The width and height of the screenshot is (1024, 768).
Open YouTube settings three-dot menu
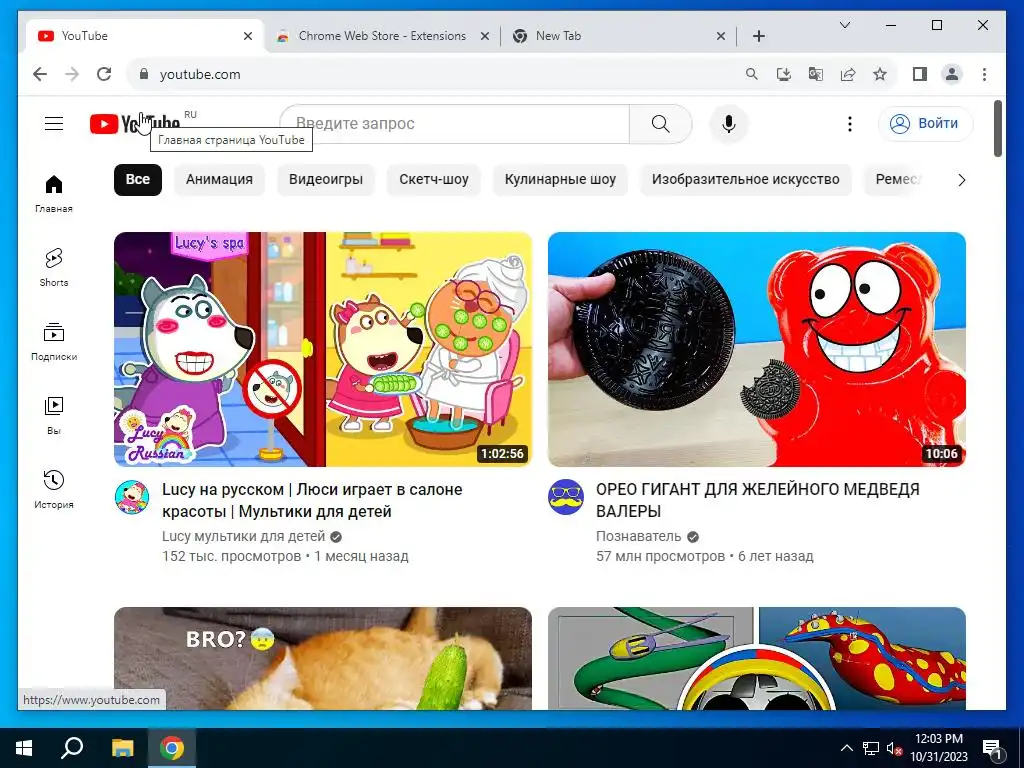click(850, 123)
